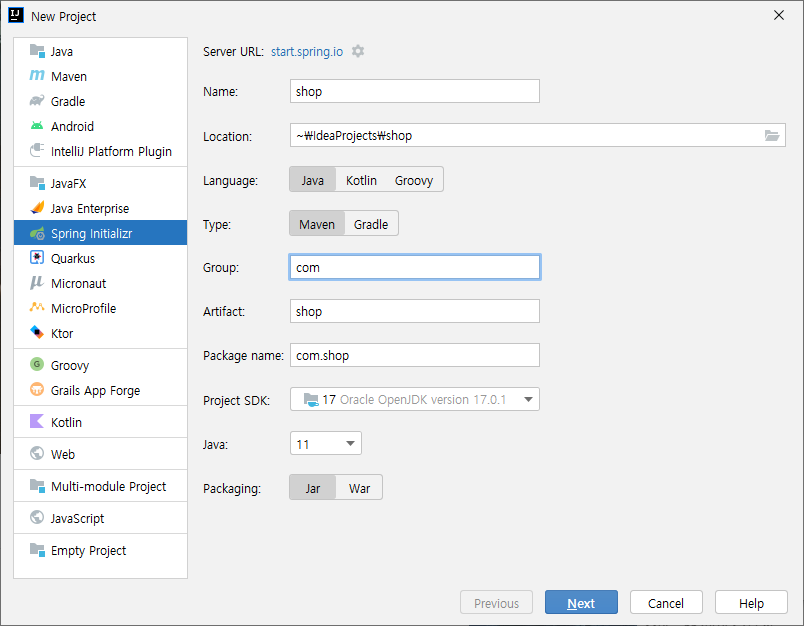
Task: Click the IntelliJ logo in title bar
Action: pos(16,15)
